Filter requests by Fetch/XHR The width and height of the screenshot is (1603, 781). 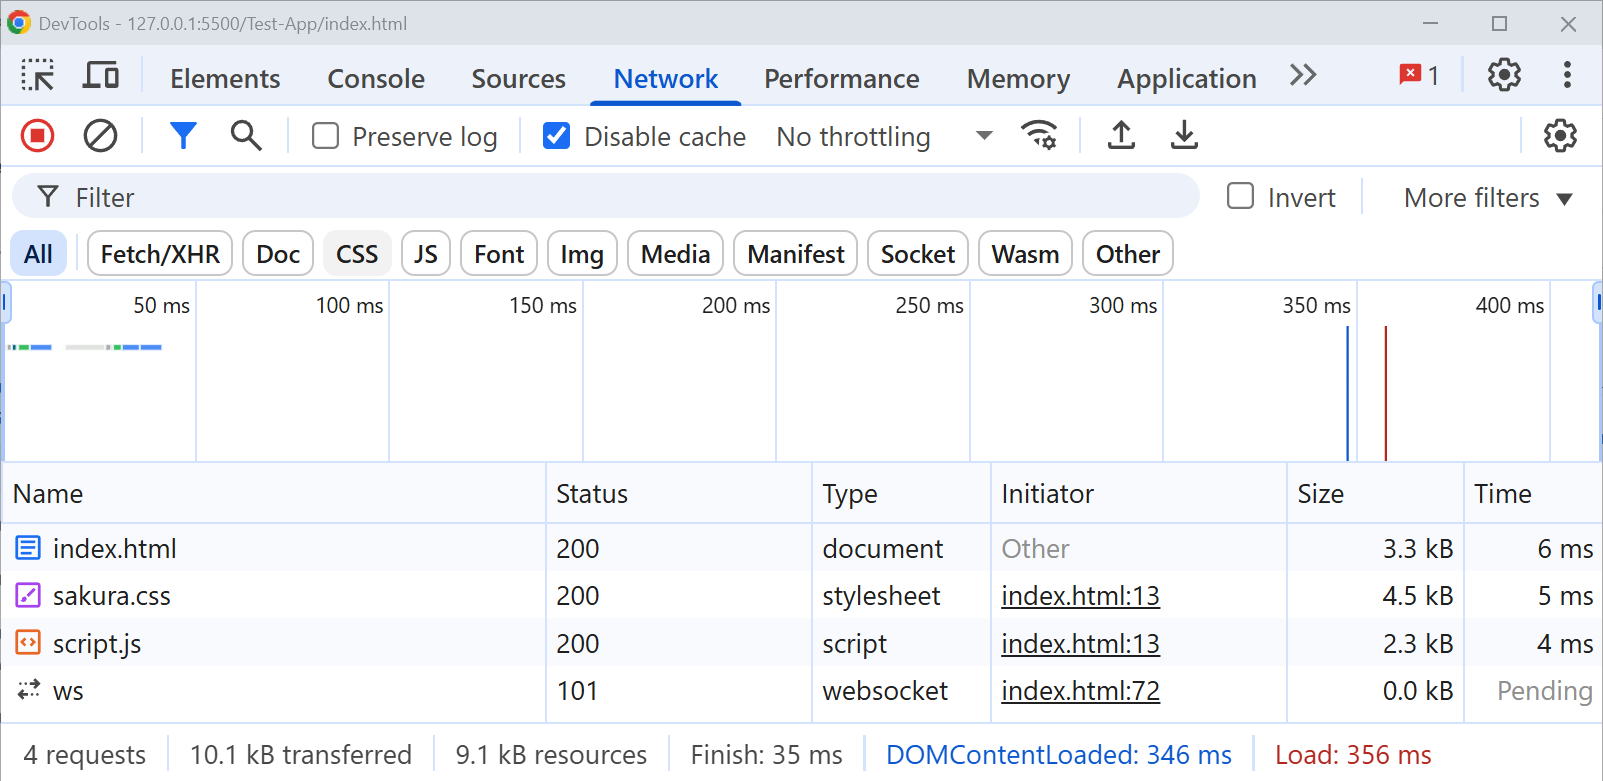160,254
